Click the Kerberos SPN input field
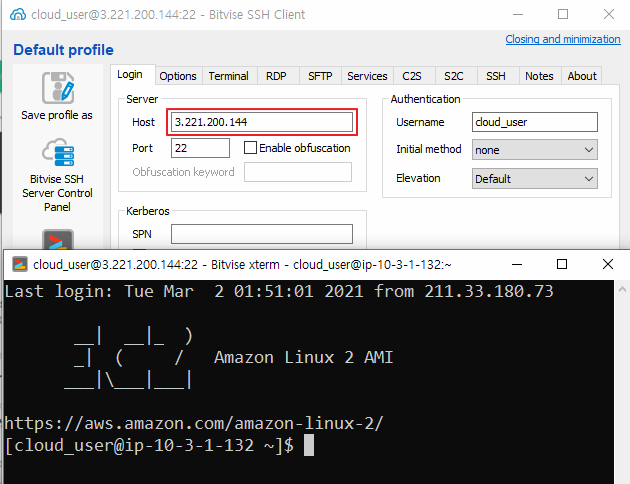 click(262, 234)
